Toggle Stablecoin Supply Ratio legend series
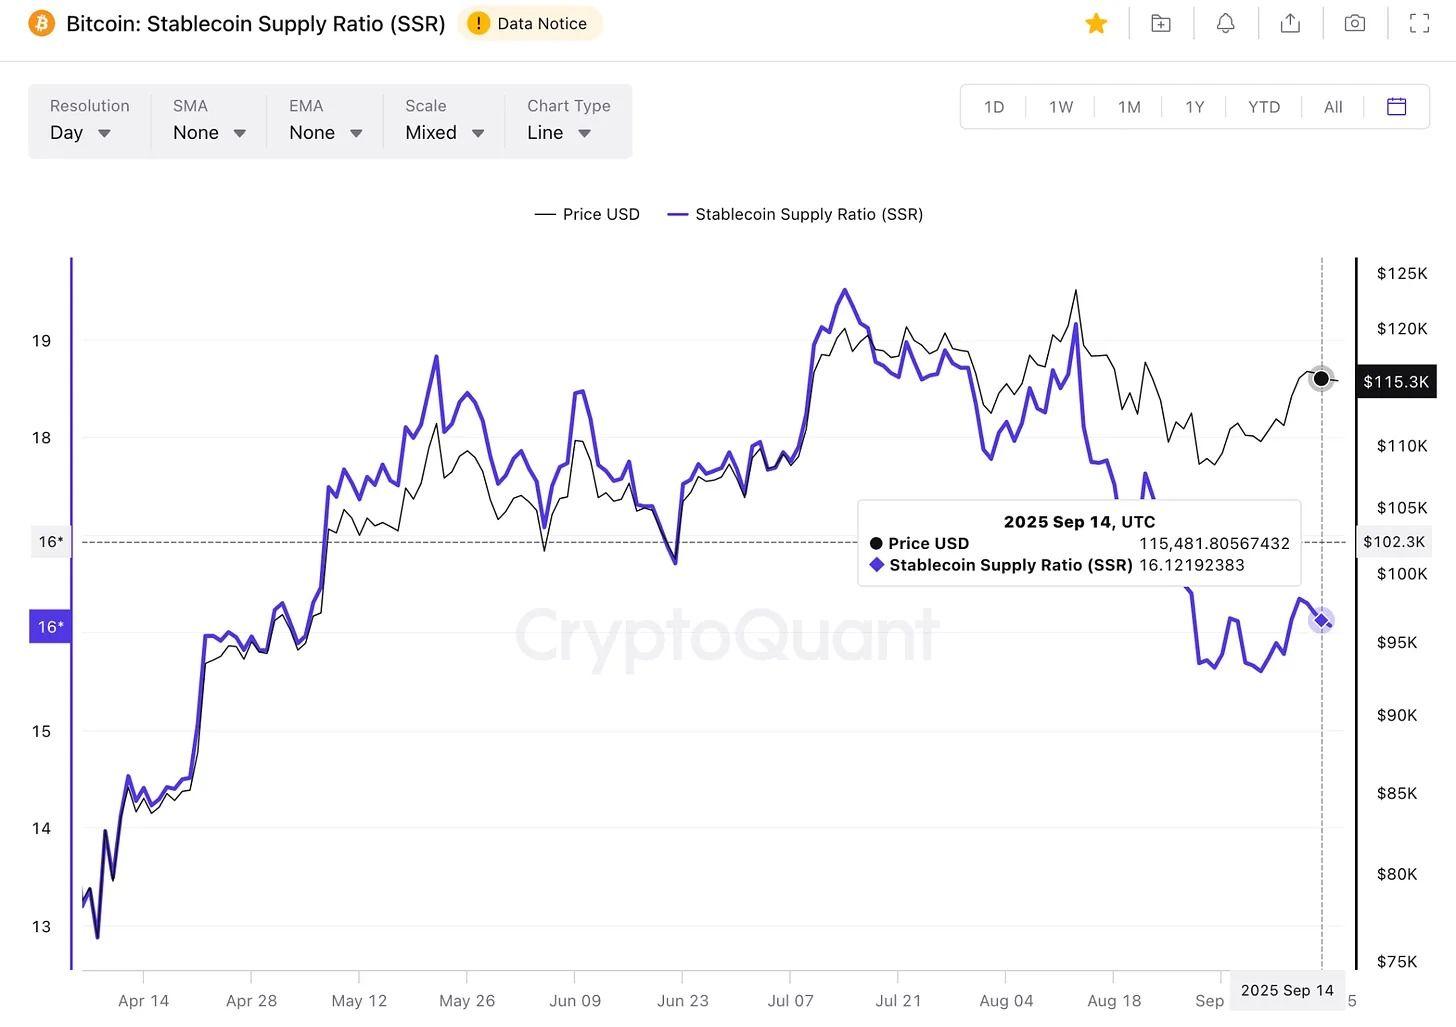Viewport: 1456px width, 1027px height. coord(796,214)
